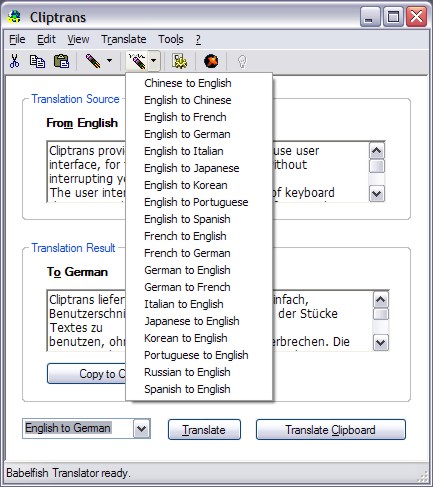Click the Translate Clipboard button

tap(331, 430)
